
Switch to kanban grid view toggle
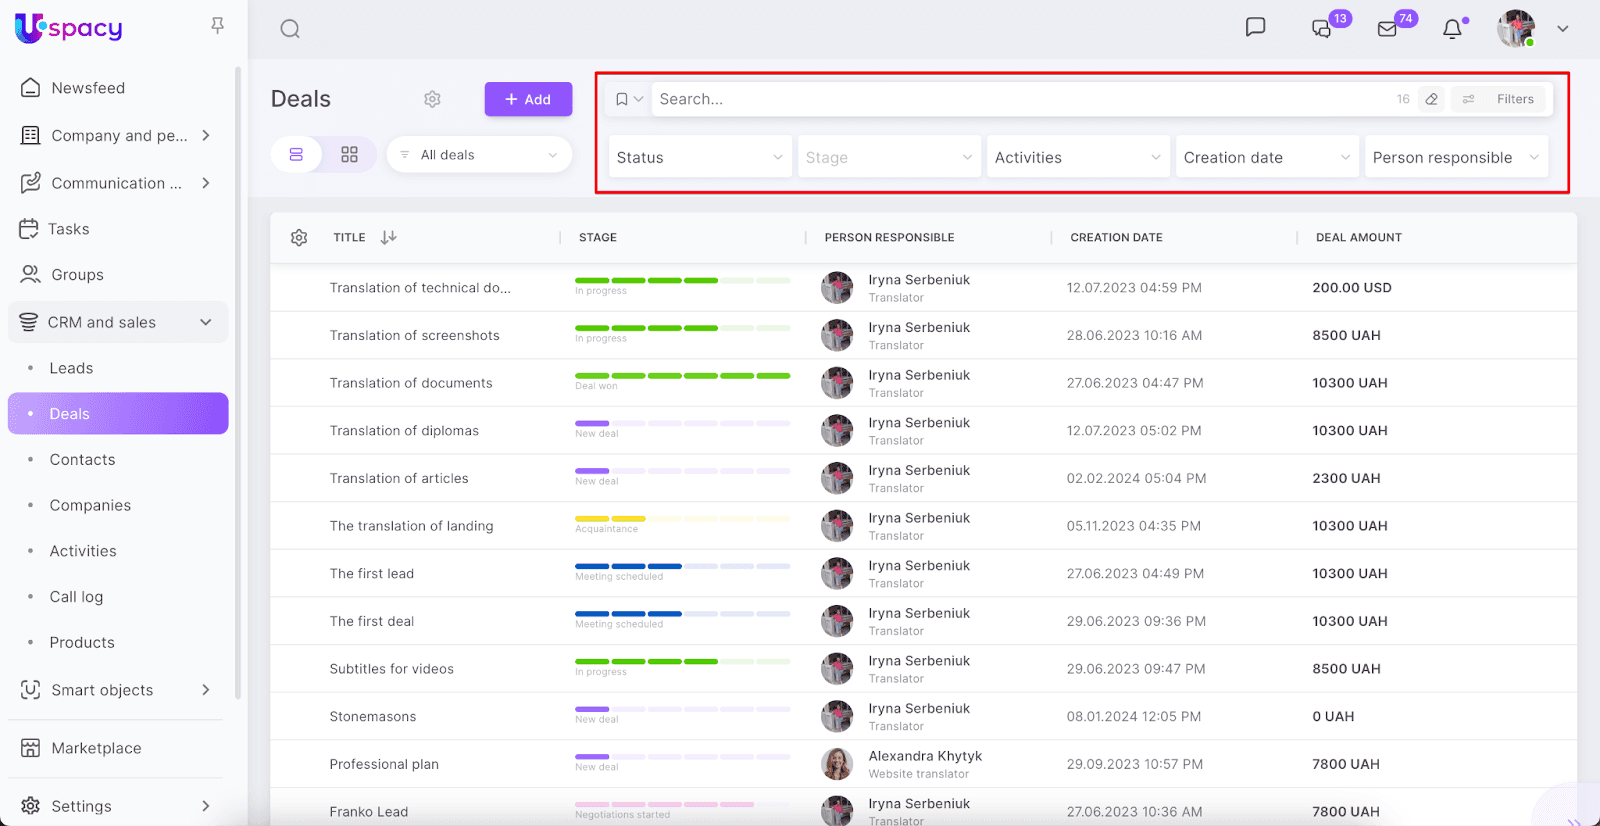pos(349,155)
